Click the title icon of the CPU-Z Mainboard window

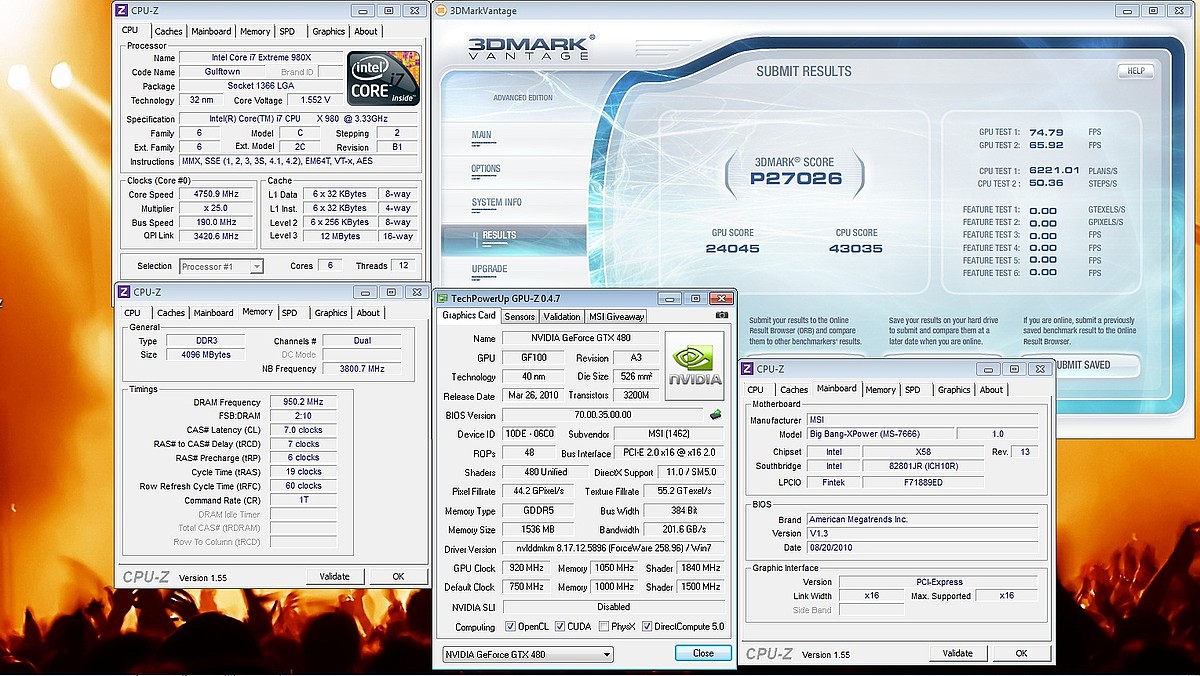747,369
